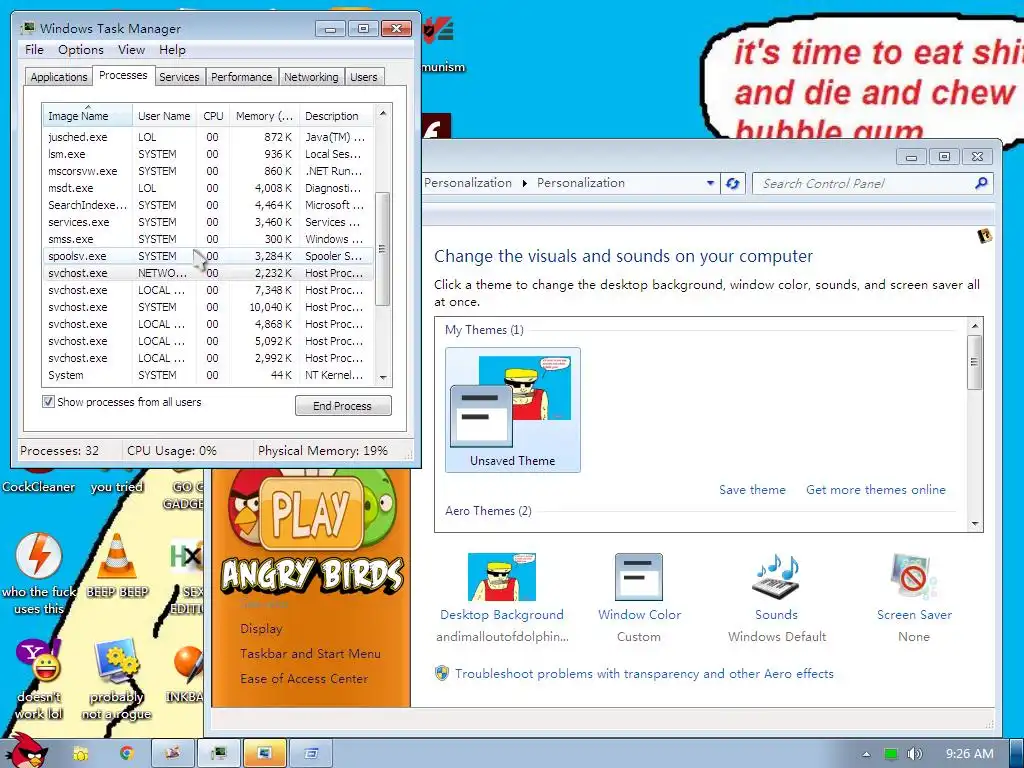The height and width of the screenshot is (768, 1024).
Task: Open the File menu in Task Manager
Action: [34, 50]
